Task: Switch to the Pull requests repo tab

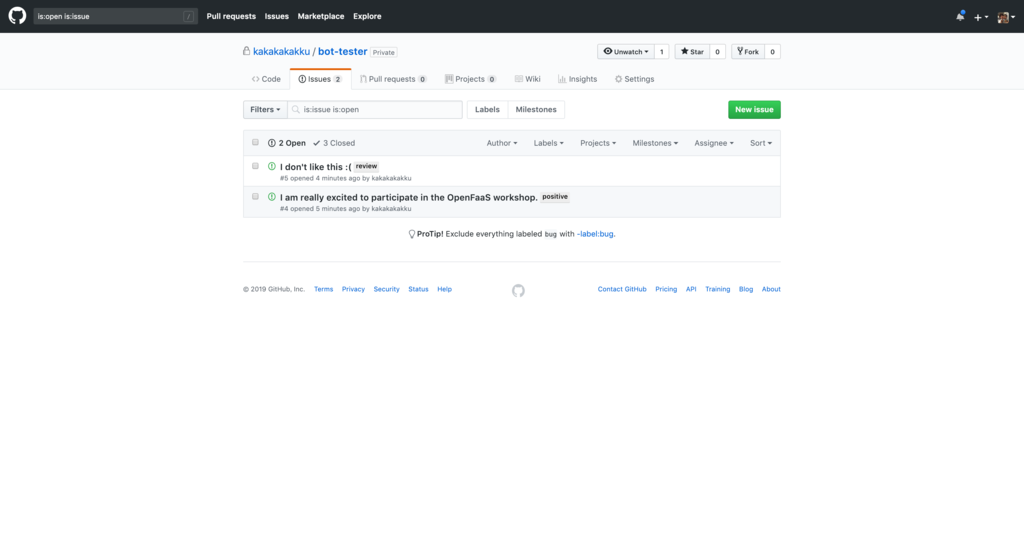Action: click(393, 79)
